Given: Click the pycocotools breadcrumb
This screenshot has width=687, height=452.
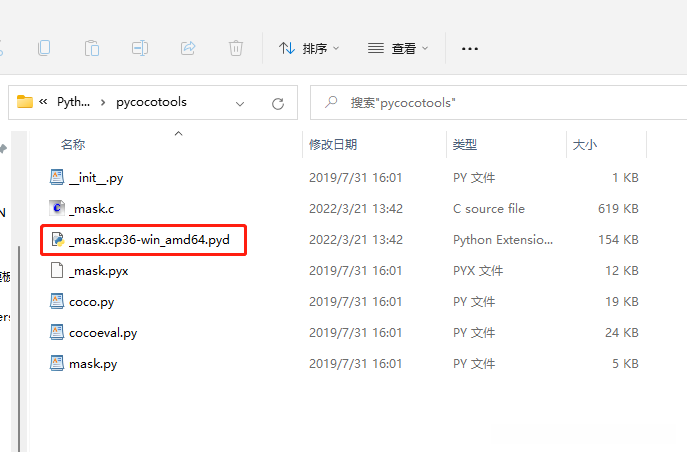Looking at the screenshot, I should pos(151,102).
